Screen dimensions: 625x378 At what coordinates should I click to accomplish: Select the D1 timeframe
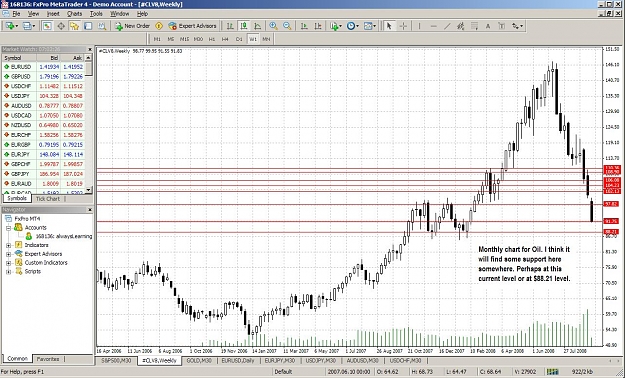point(239,39)
